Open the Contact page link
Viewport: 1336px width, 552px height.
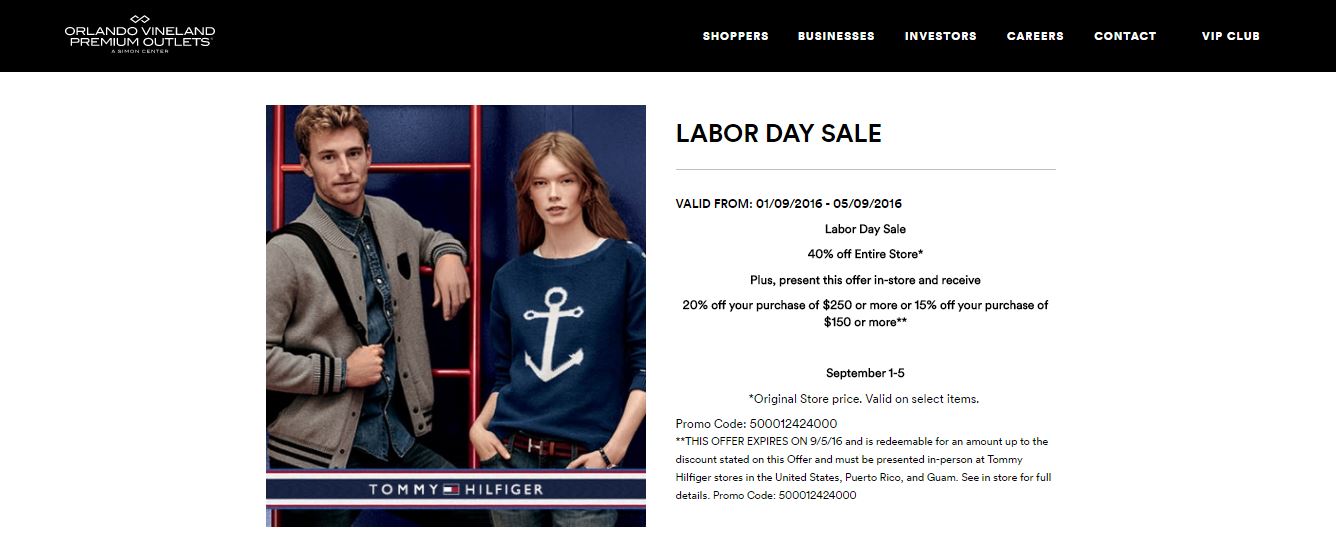[1125, 36]
